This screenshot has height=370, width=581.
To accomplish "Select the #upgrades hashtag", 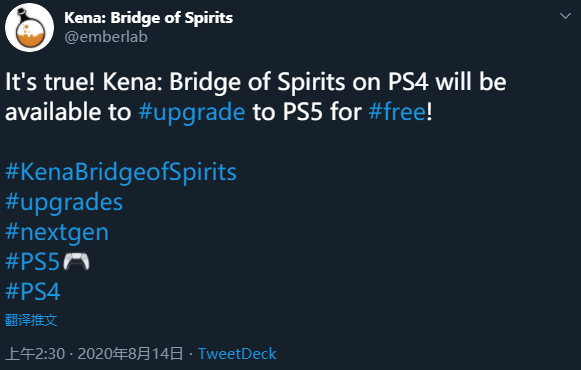I will pyautogui.click(x=64, y=202).
